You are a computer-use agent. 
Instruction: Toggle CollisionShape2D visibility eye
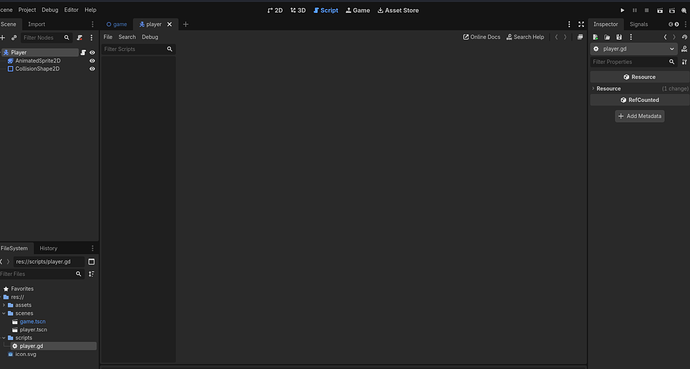pos(92,69)
